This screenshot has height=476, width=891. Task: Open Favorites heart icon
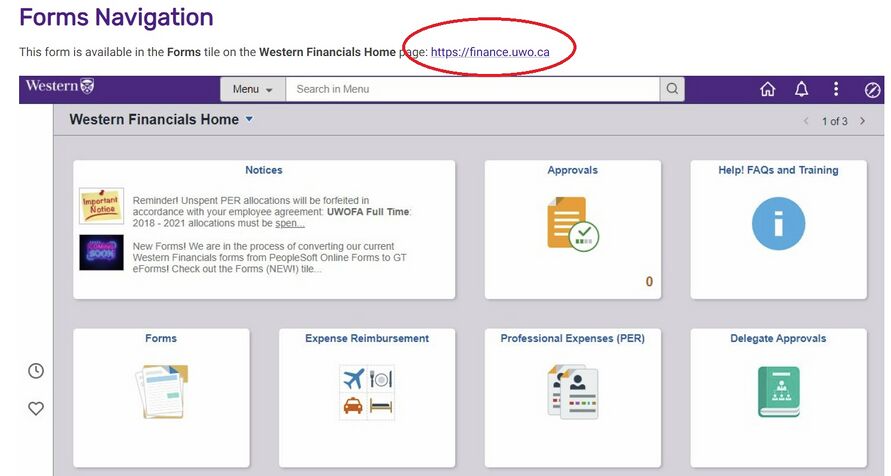click(x=36, y=408)
